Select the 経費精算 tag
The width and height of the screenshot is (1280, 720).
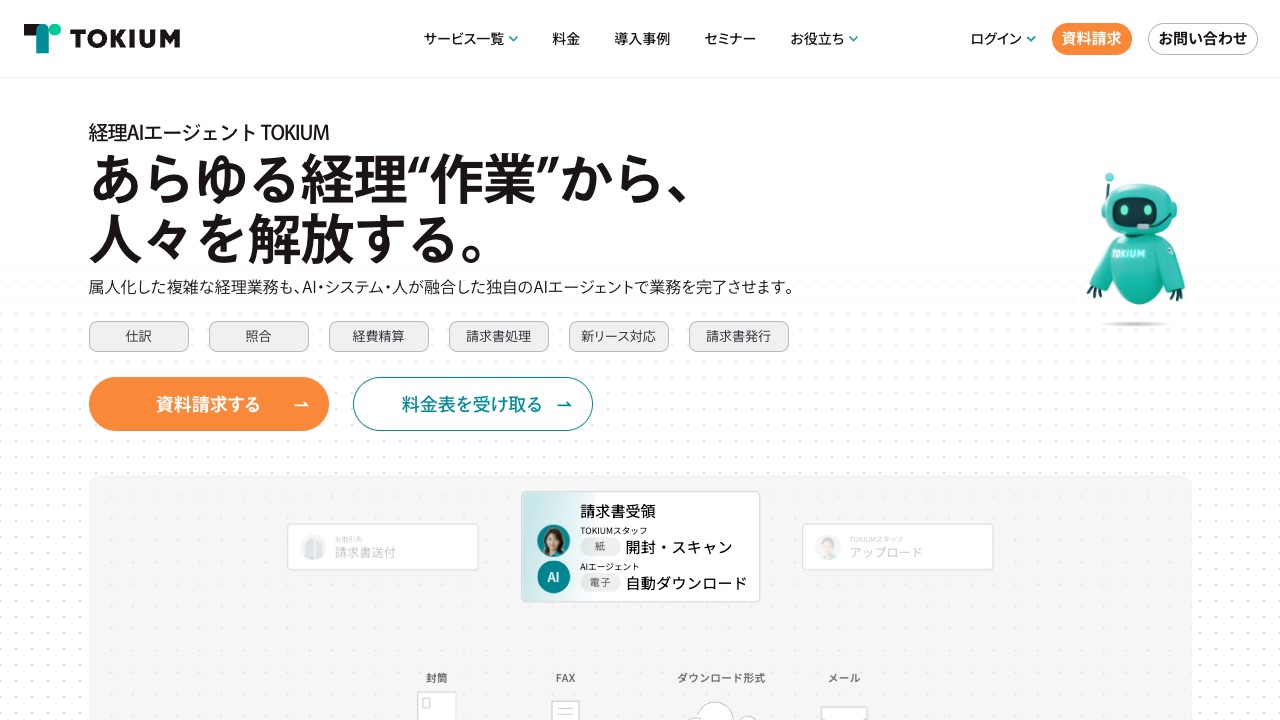tap(379, 336)
